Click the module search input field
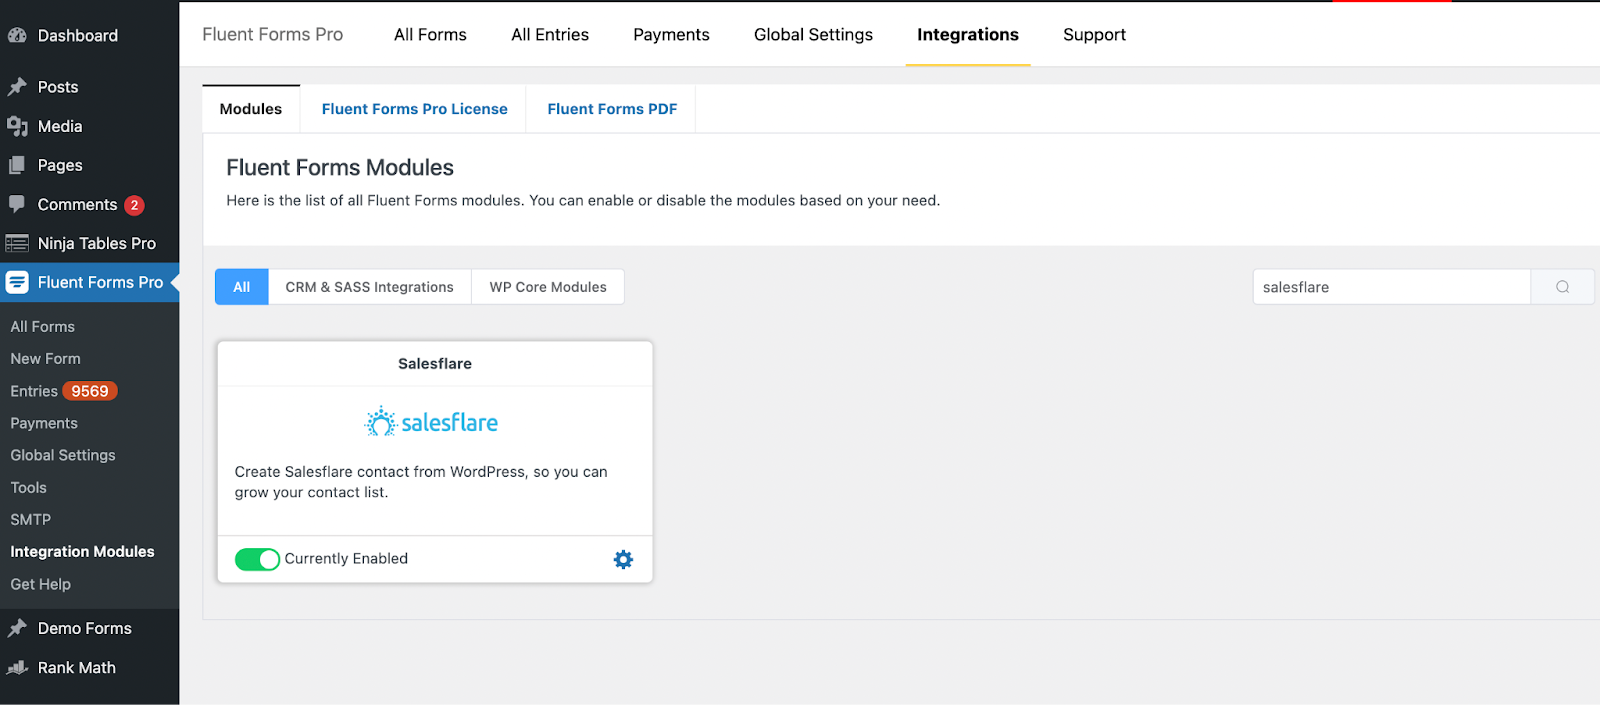The width and height of the screenshot is (1600, 705). [x=1392, y=287]
